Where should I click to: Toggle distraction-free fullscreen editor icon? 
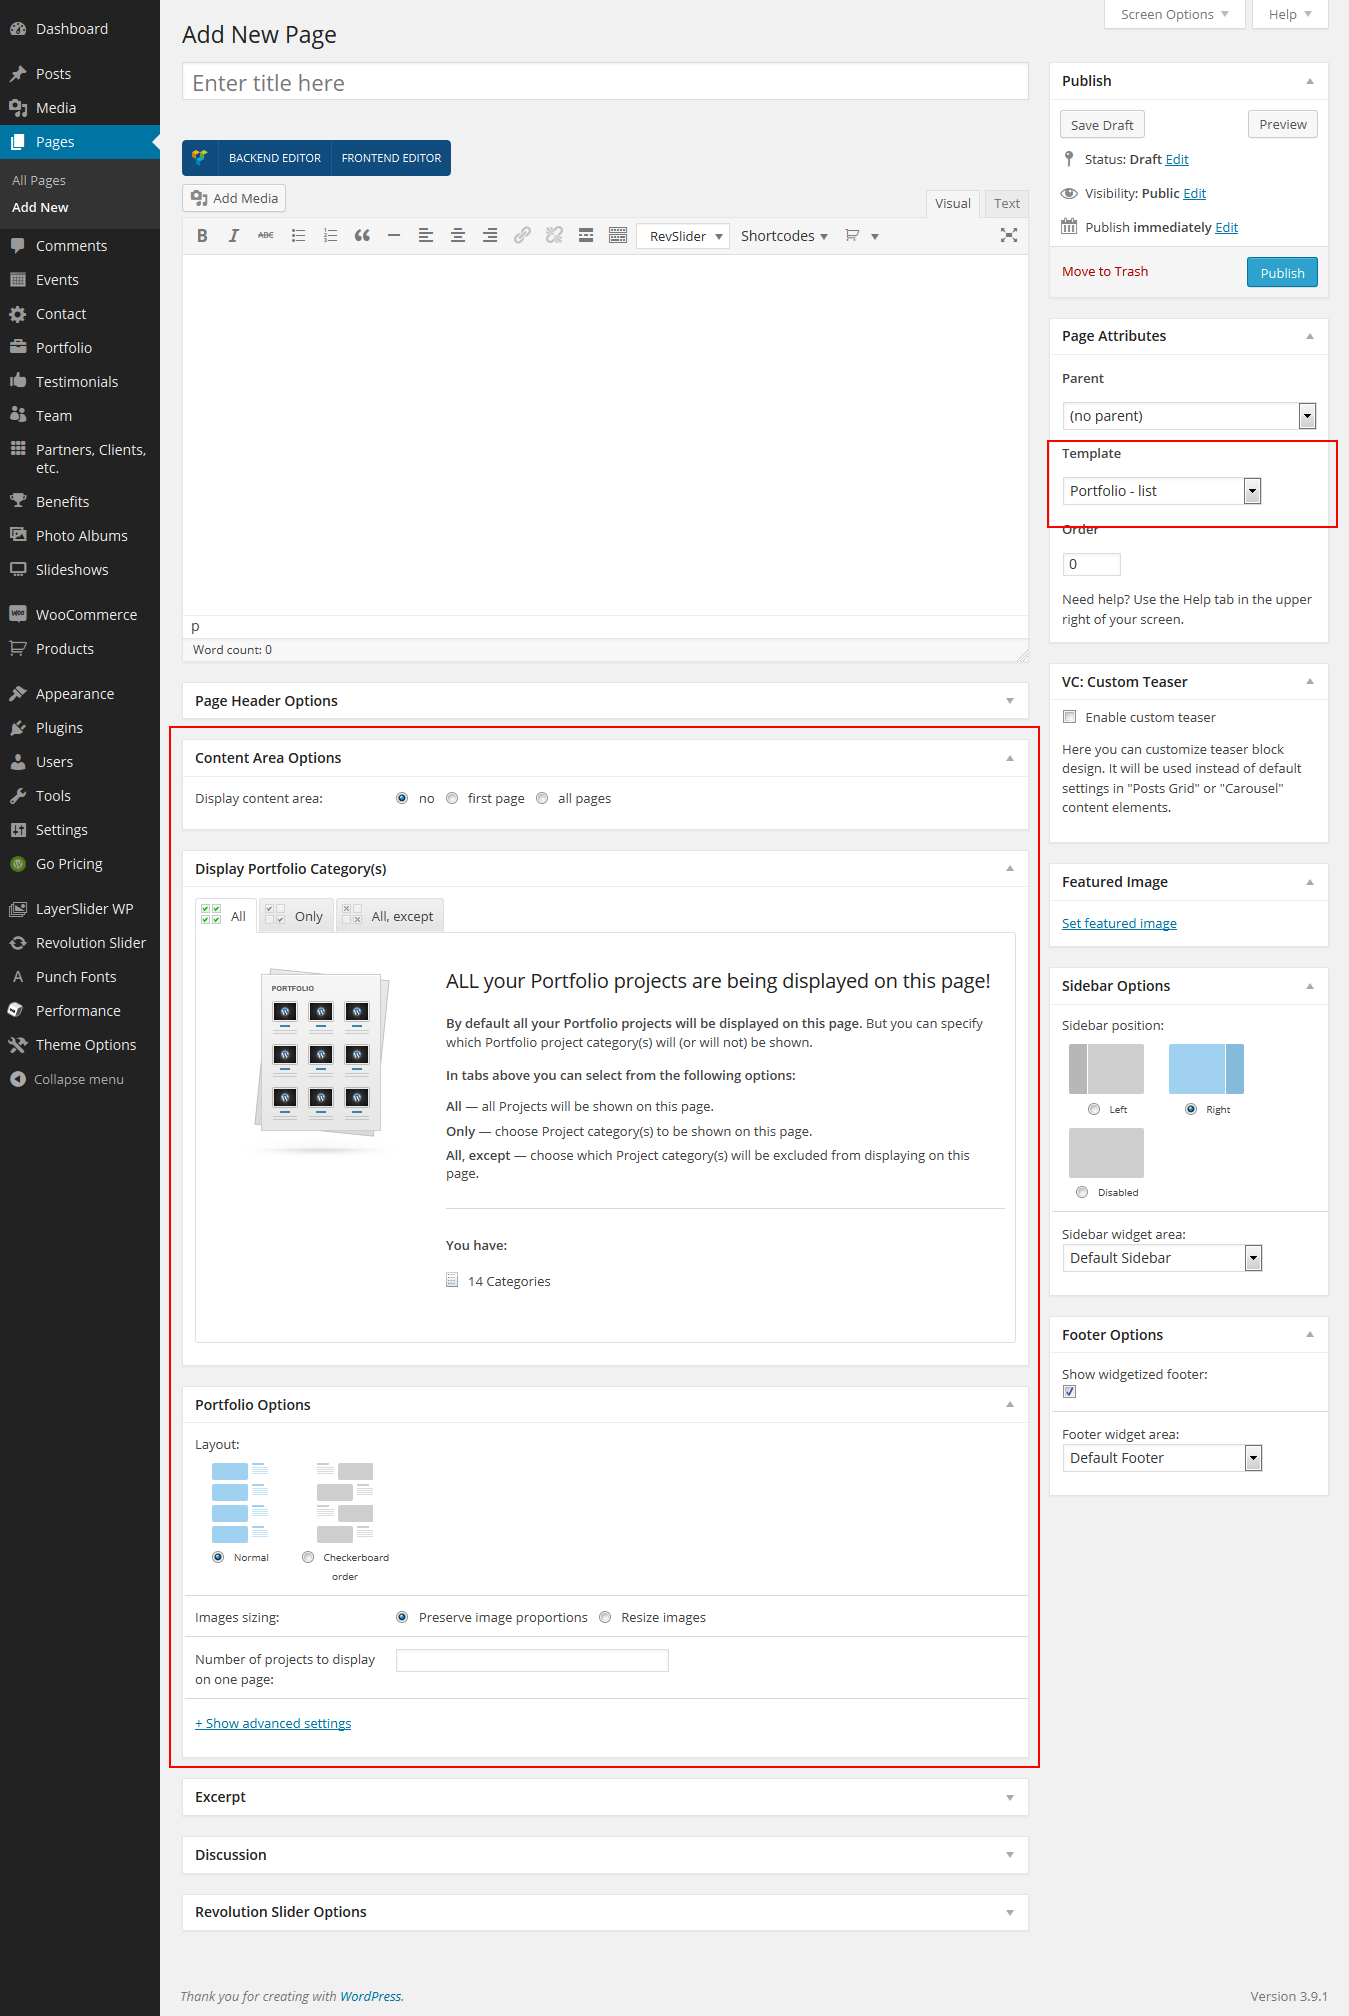tap(1009, 236)
